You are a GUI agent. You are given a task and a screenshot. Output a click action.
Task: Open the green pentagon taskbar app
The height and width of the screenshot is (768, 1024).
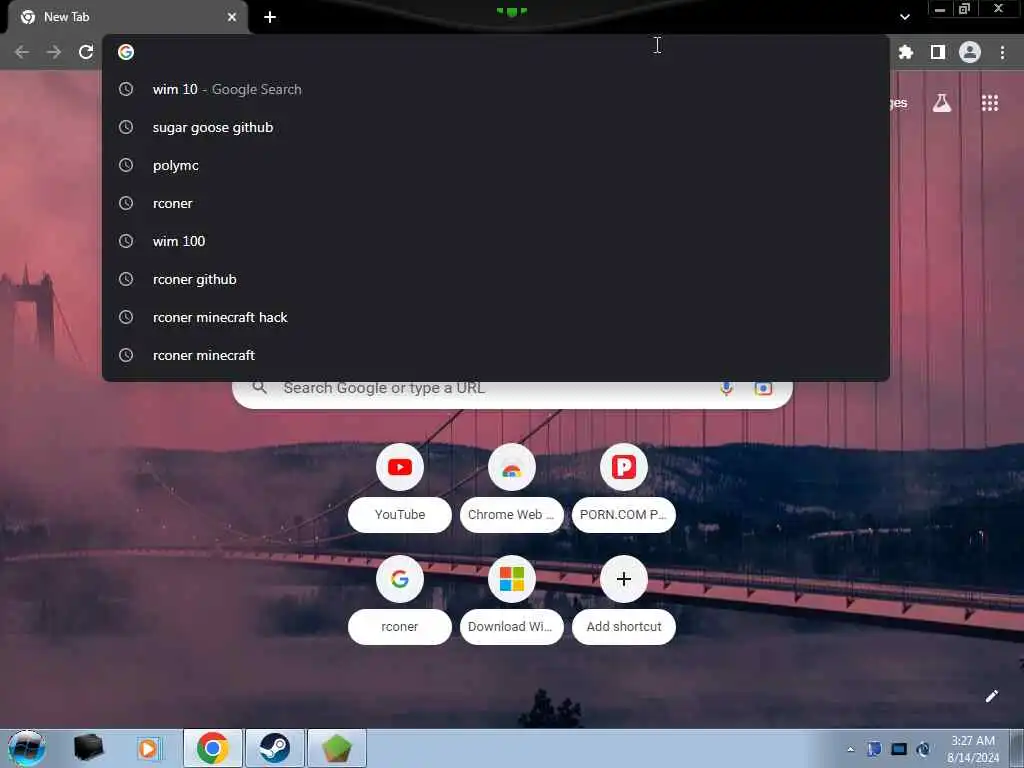click(336, 748)
